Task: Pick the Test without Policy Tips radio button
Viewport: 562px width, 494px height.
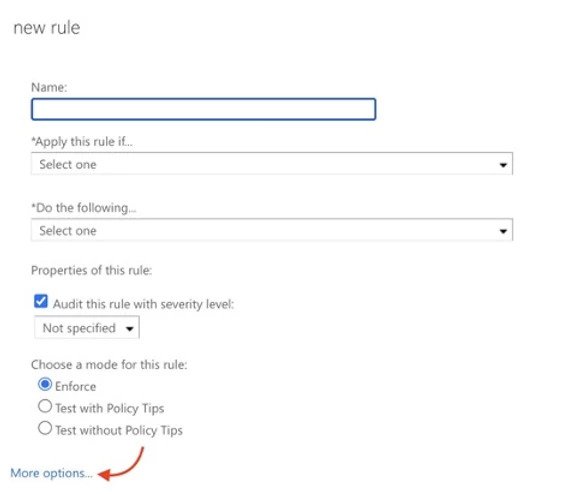Action: click(x=45, y=428)
